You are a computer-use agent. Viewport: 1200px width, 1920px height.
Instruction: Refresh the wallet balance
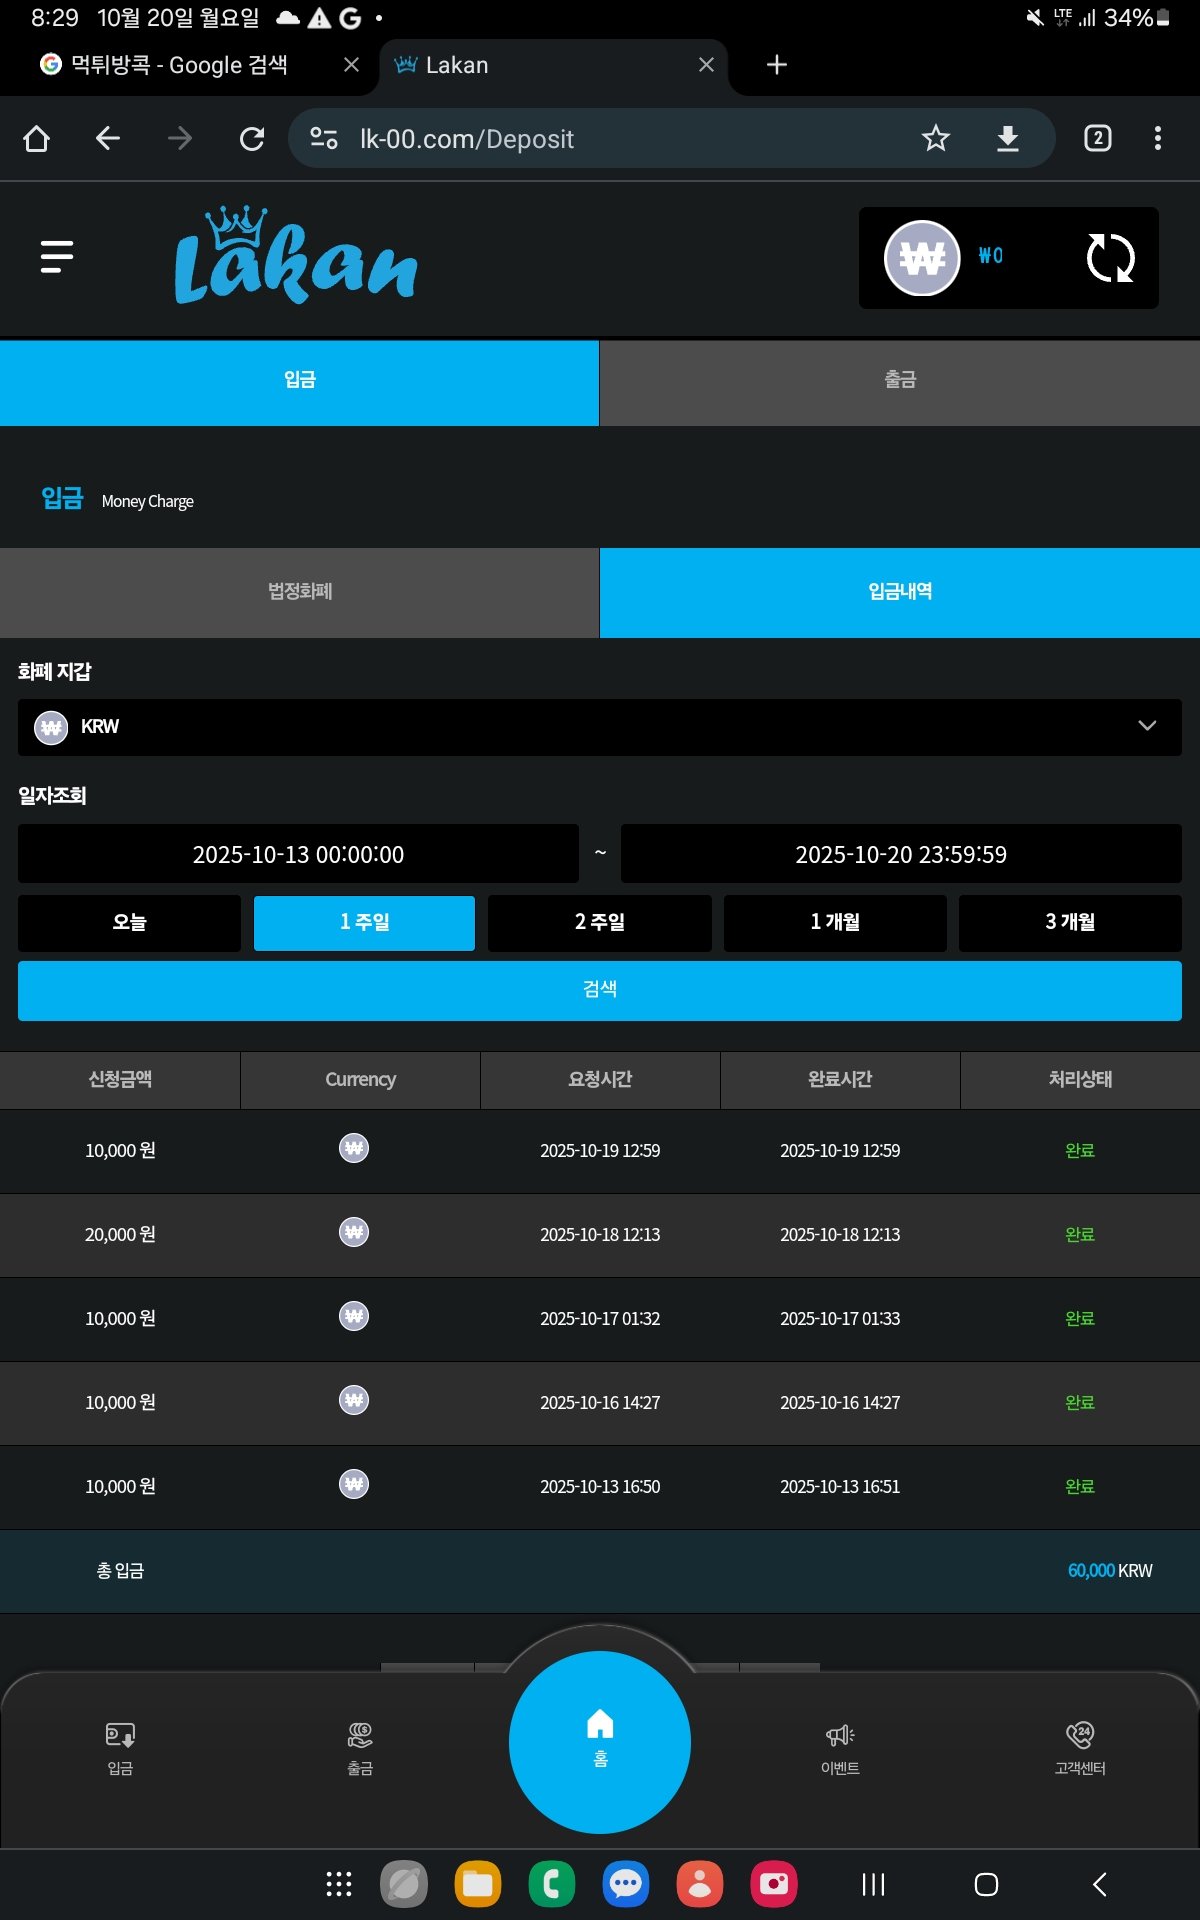(1109, 258)
